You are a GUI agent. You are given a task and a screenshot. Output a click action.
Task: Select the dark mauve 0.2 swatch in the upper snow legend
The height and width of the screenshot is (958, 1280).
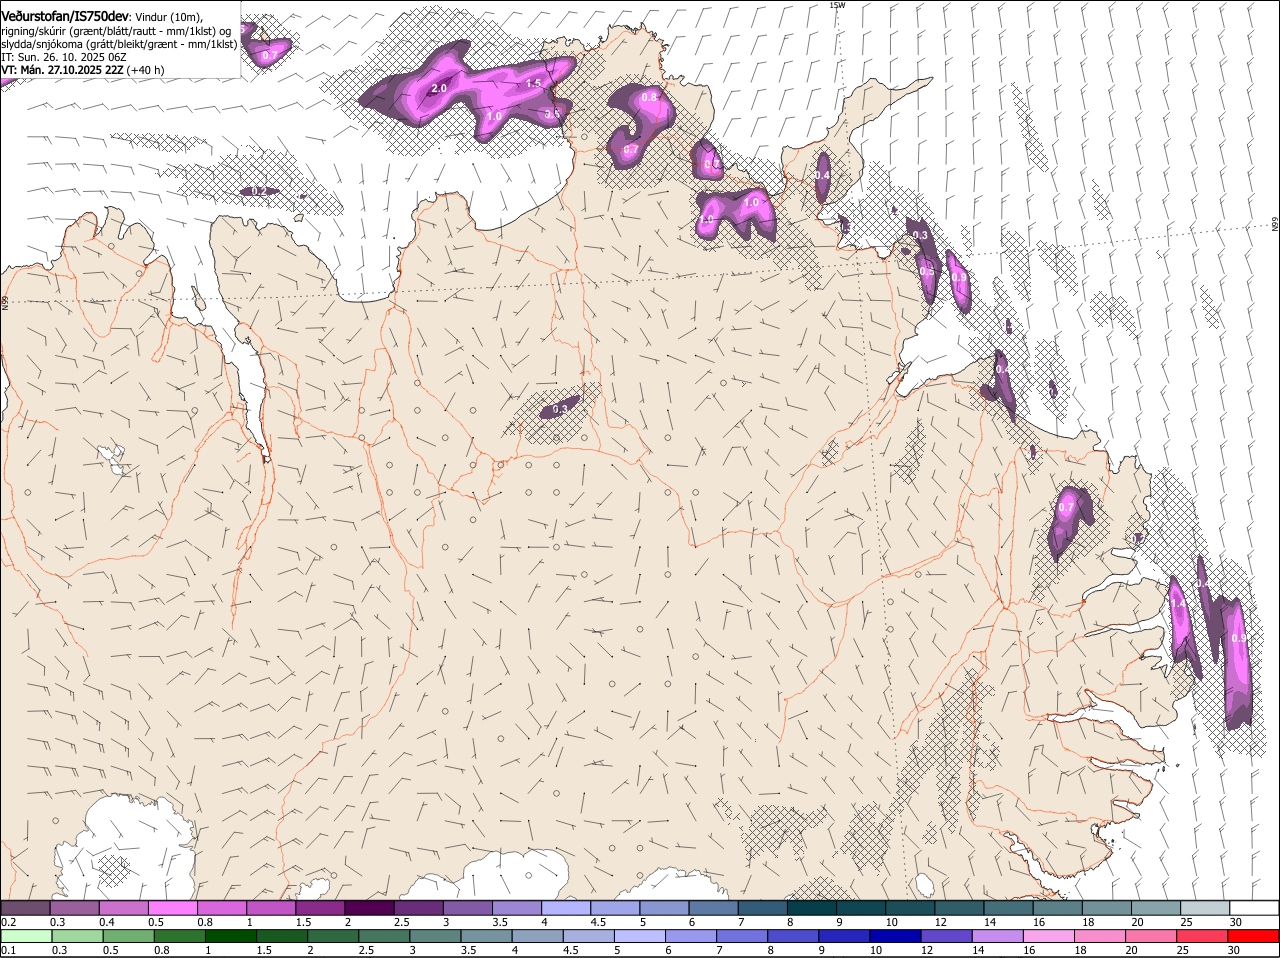[x=25, y=908]
